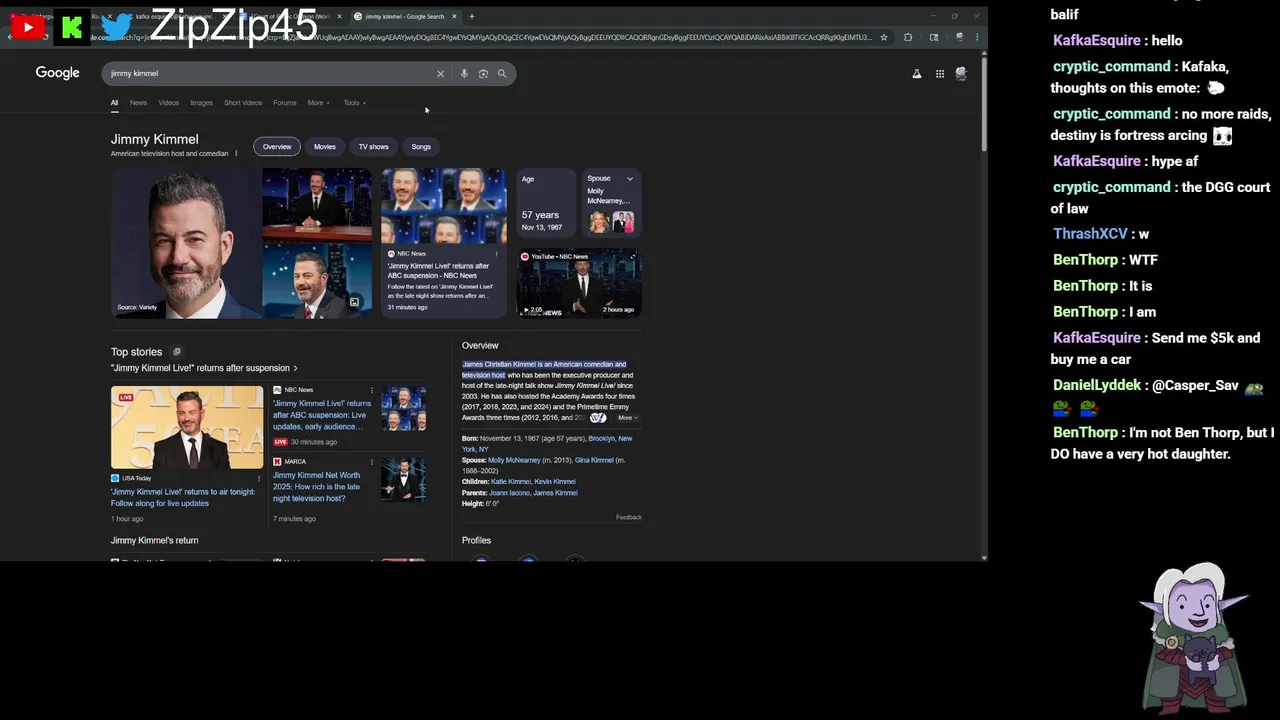
Task: Switch to the Videos tab
Action: click(x=168, y=103)
